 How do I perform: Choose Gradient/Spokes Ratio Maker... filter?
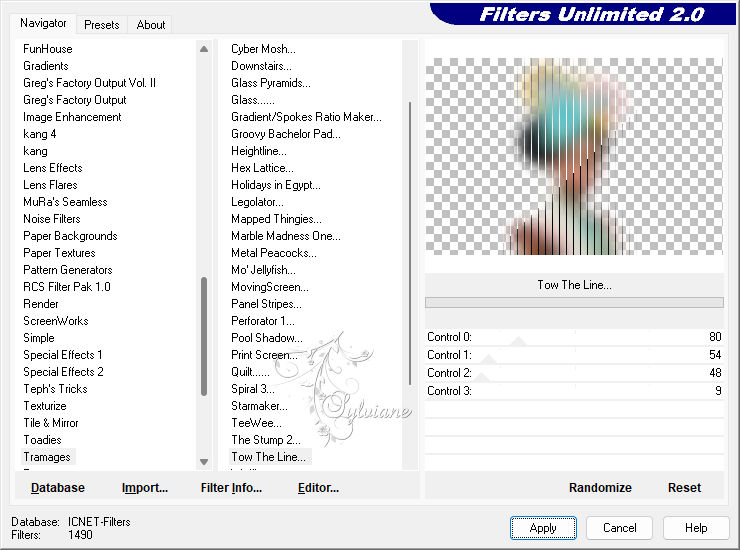[x=306, y=117]
